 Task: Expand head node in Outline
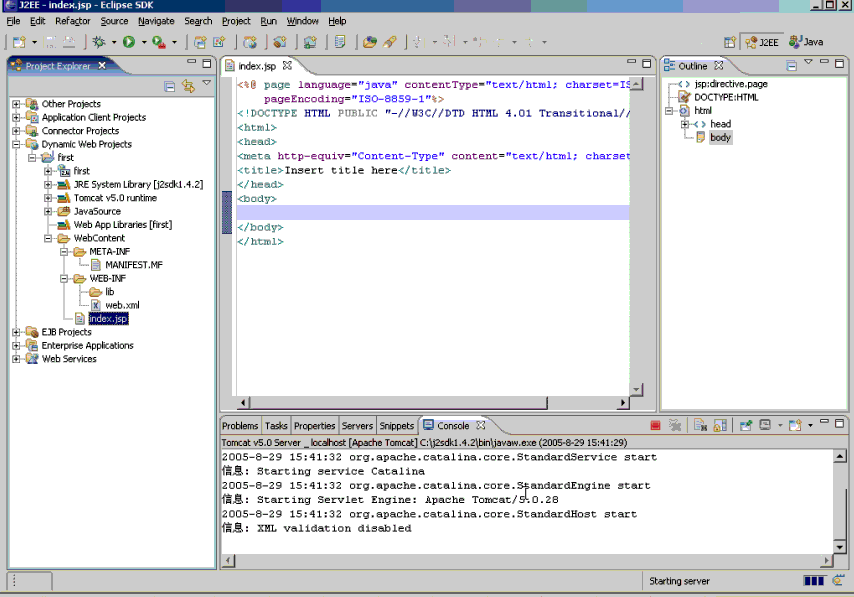pos(685,124)
